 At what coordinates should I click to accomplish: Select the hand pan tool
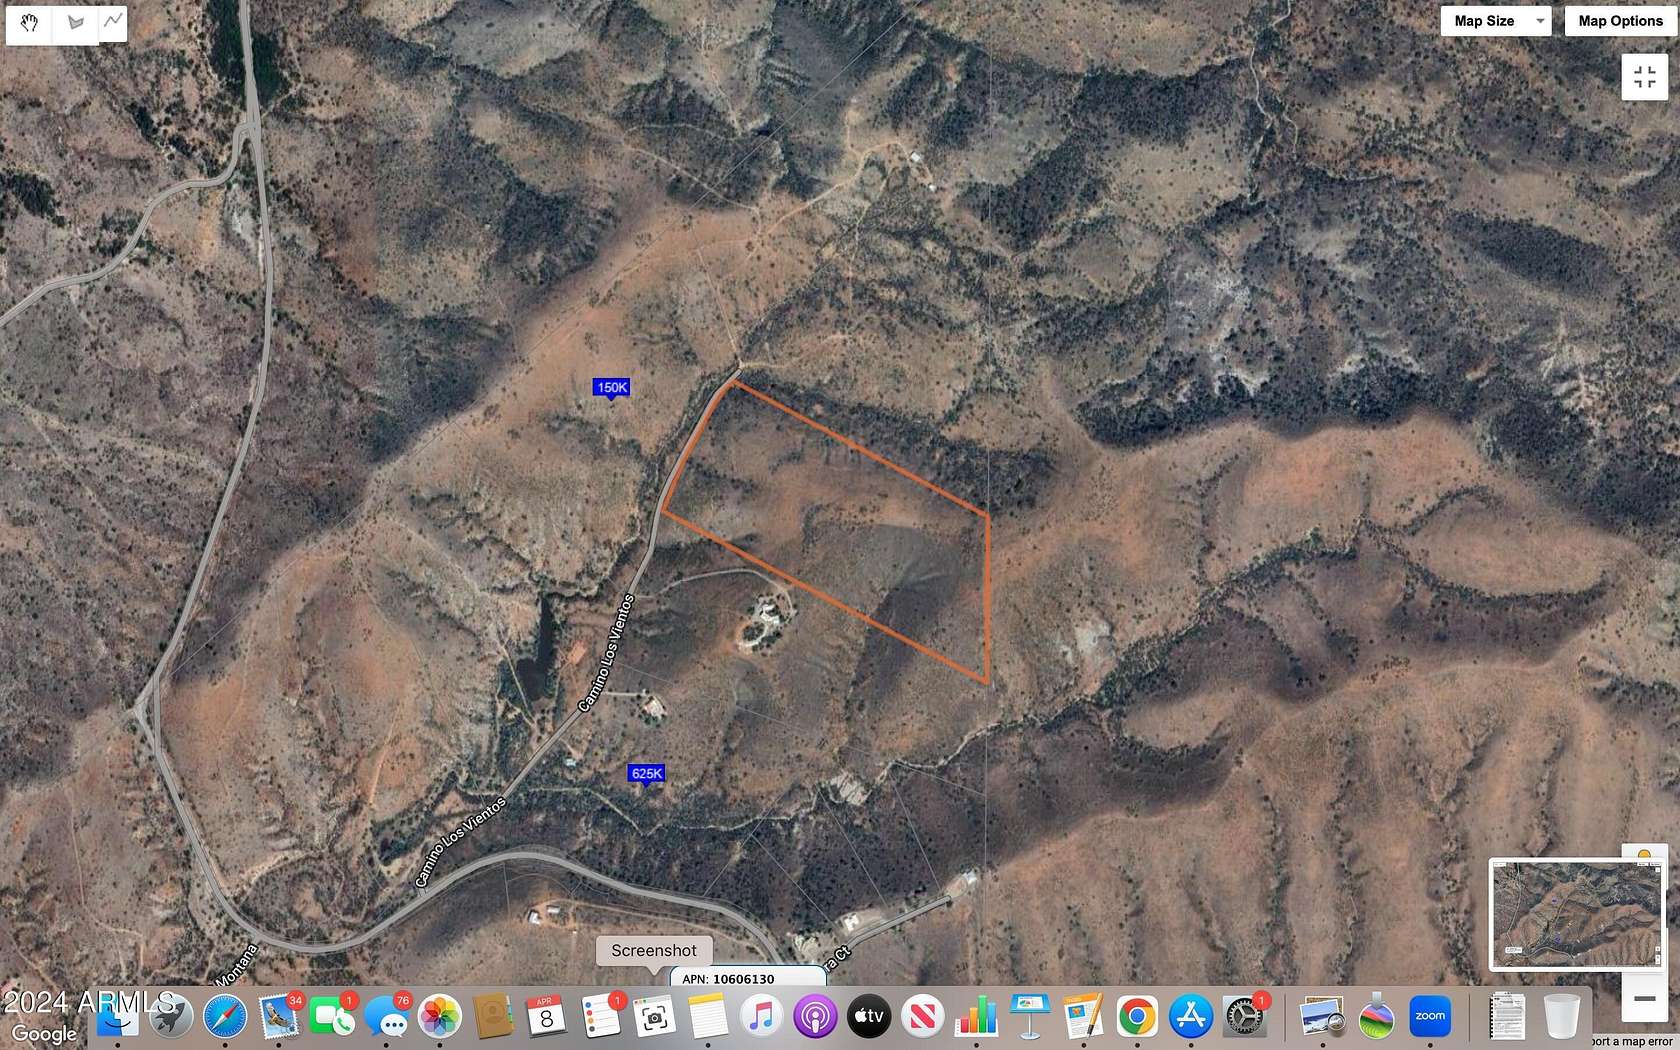pos(28,22)
